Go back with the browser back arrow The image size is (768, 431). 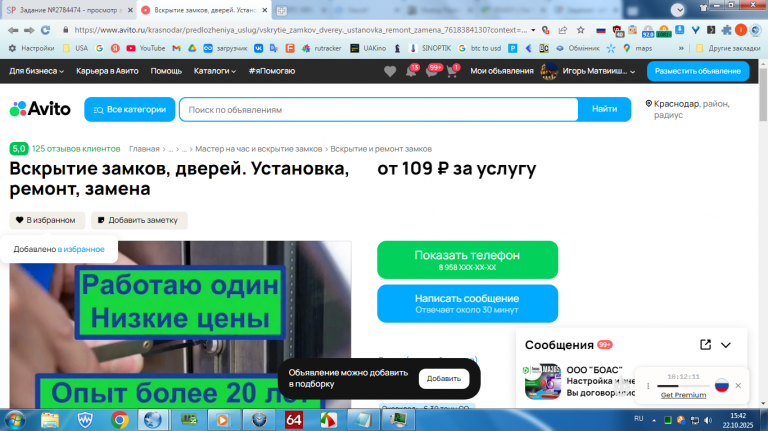point(13,30)
